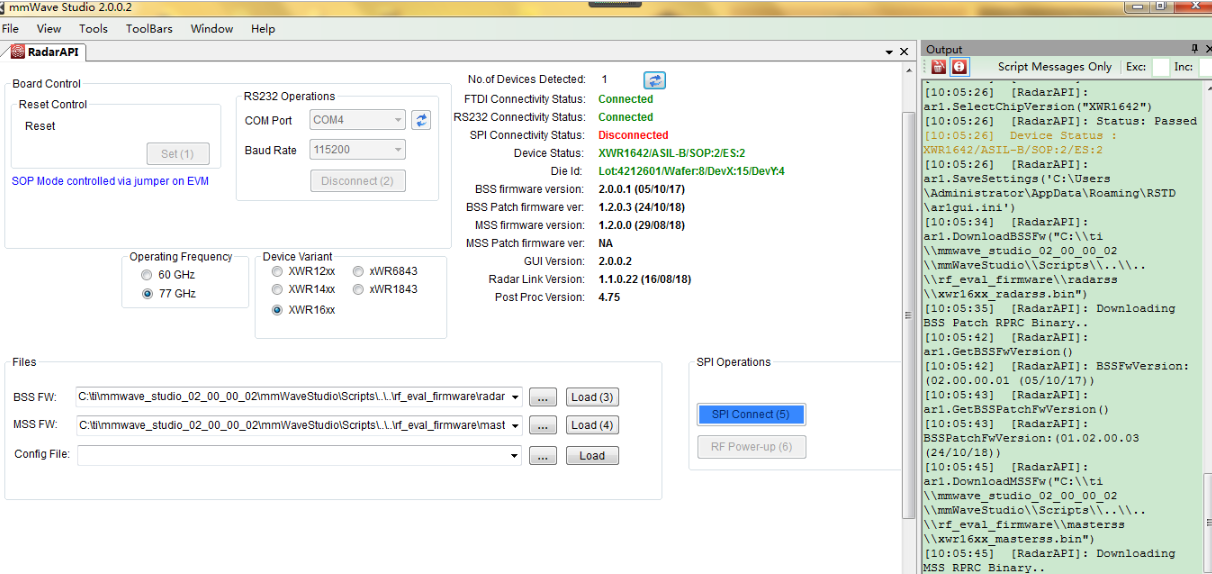
Task: Click the BSS Patch firmware 1.2.0.3 value
Action: pos(641,207)
